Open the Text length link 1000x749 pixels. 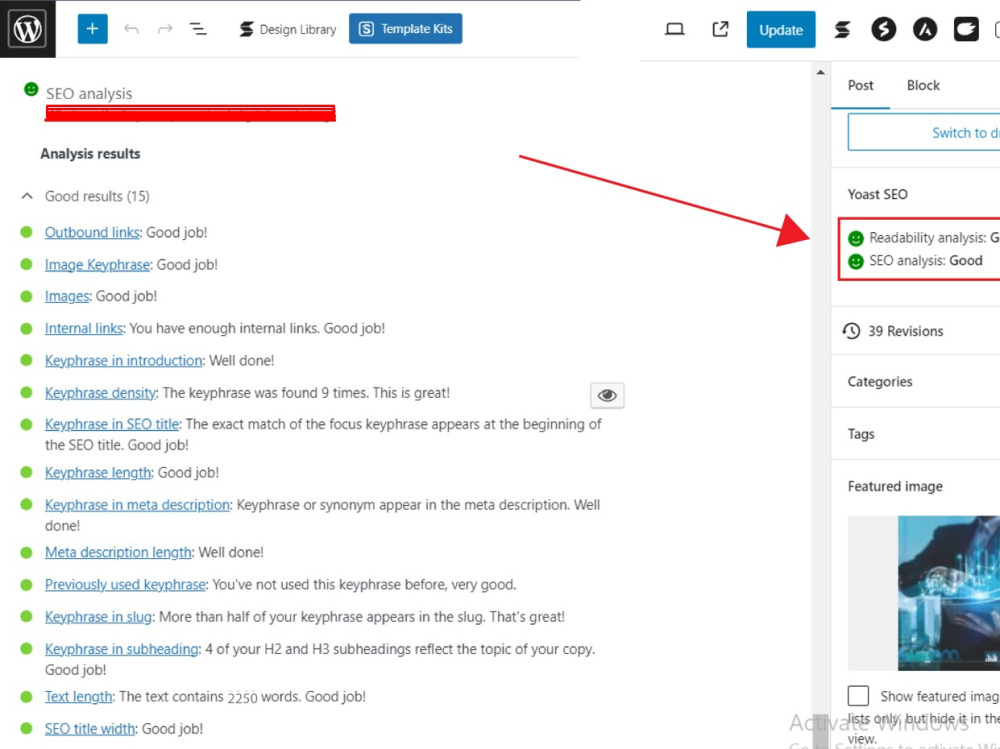point(78,697)
